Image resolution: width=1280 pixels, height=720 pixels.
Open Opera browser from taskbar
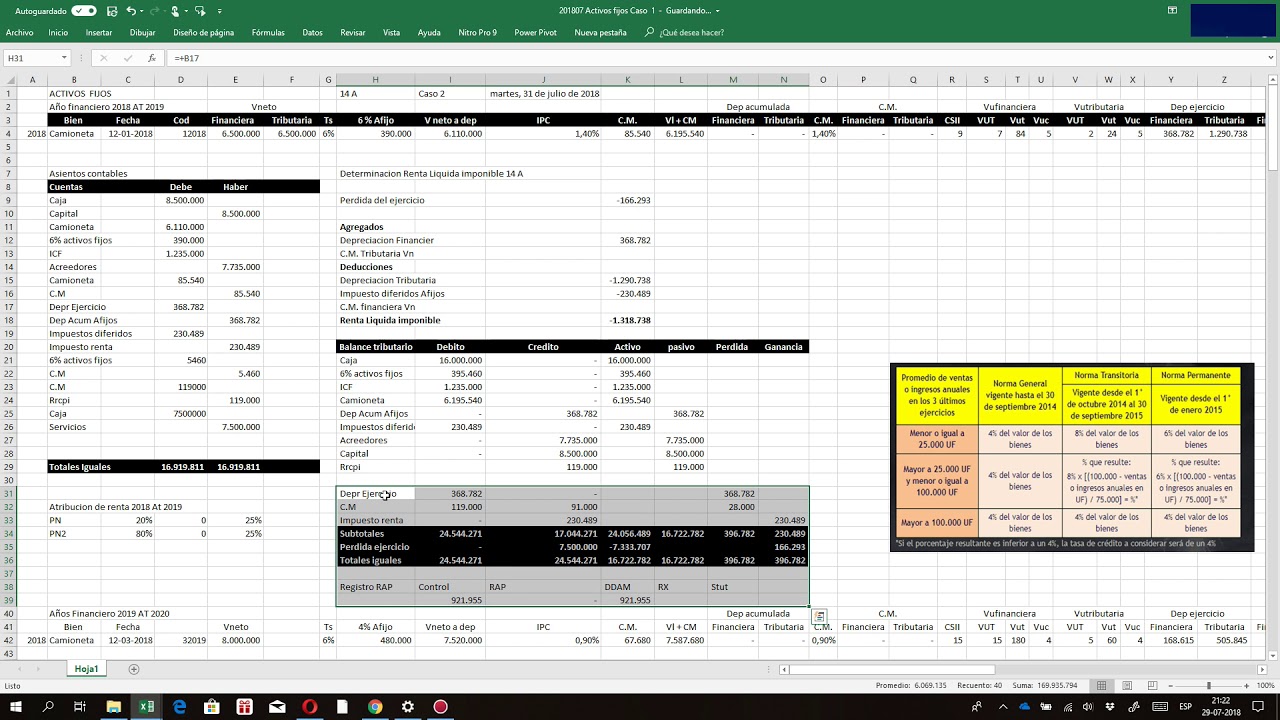coord(309,707)
